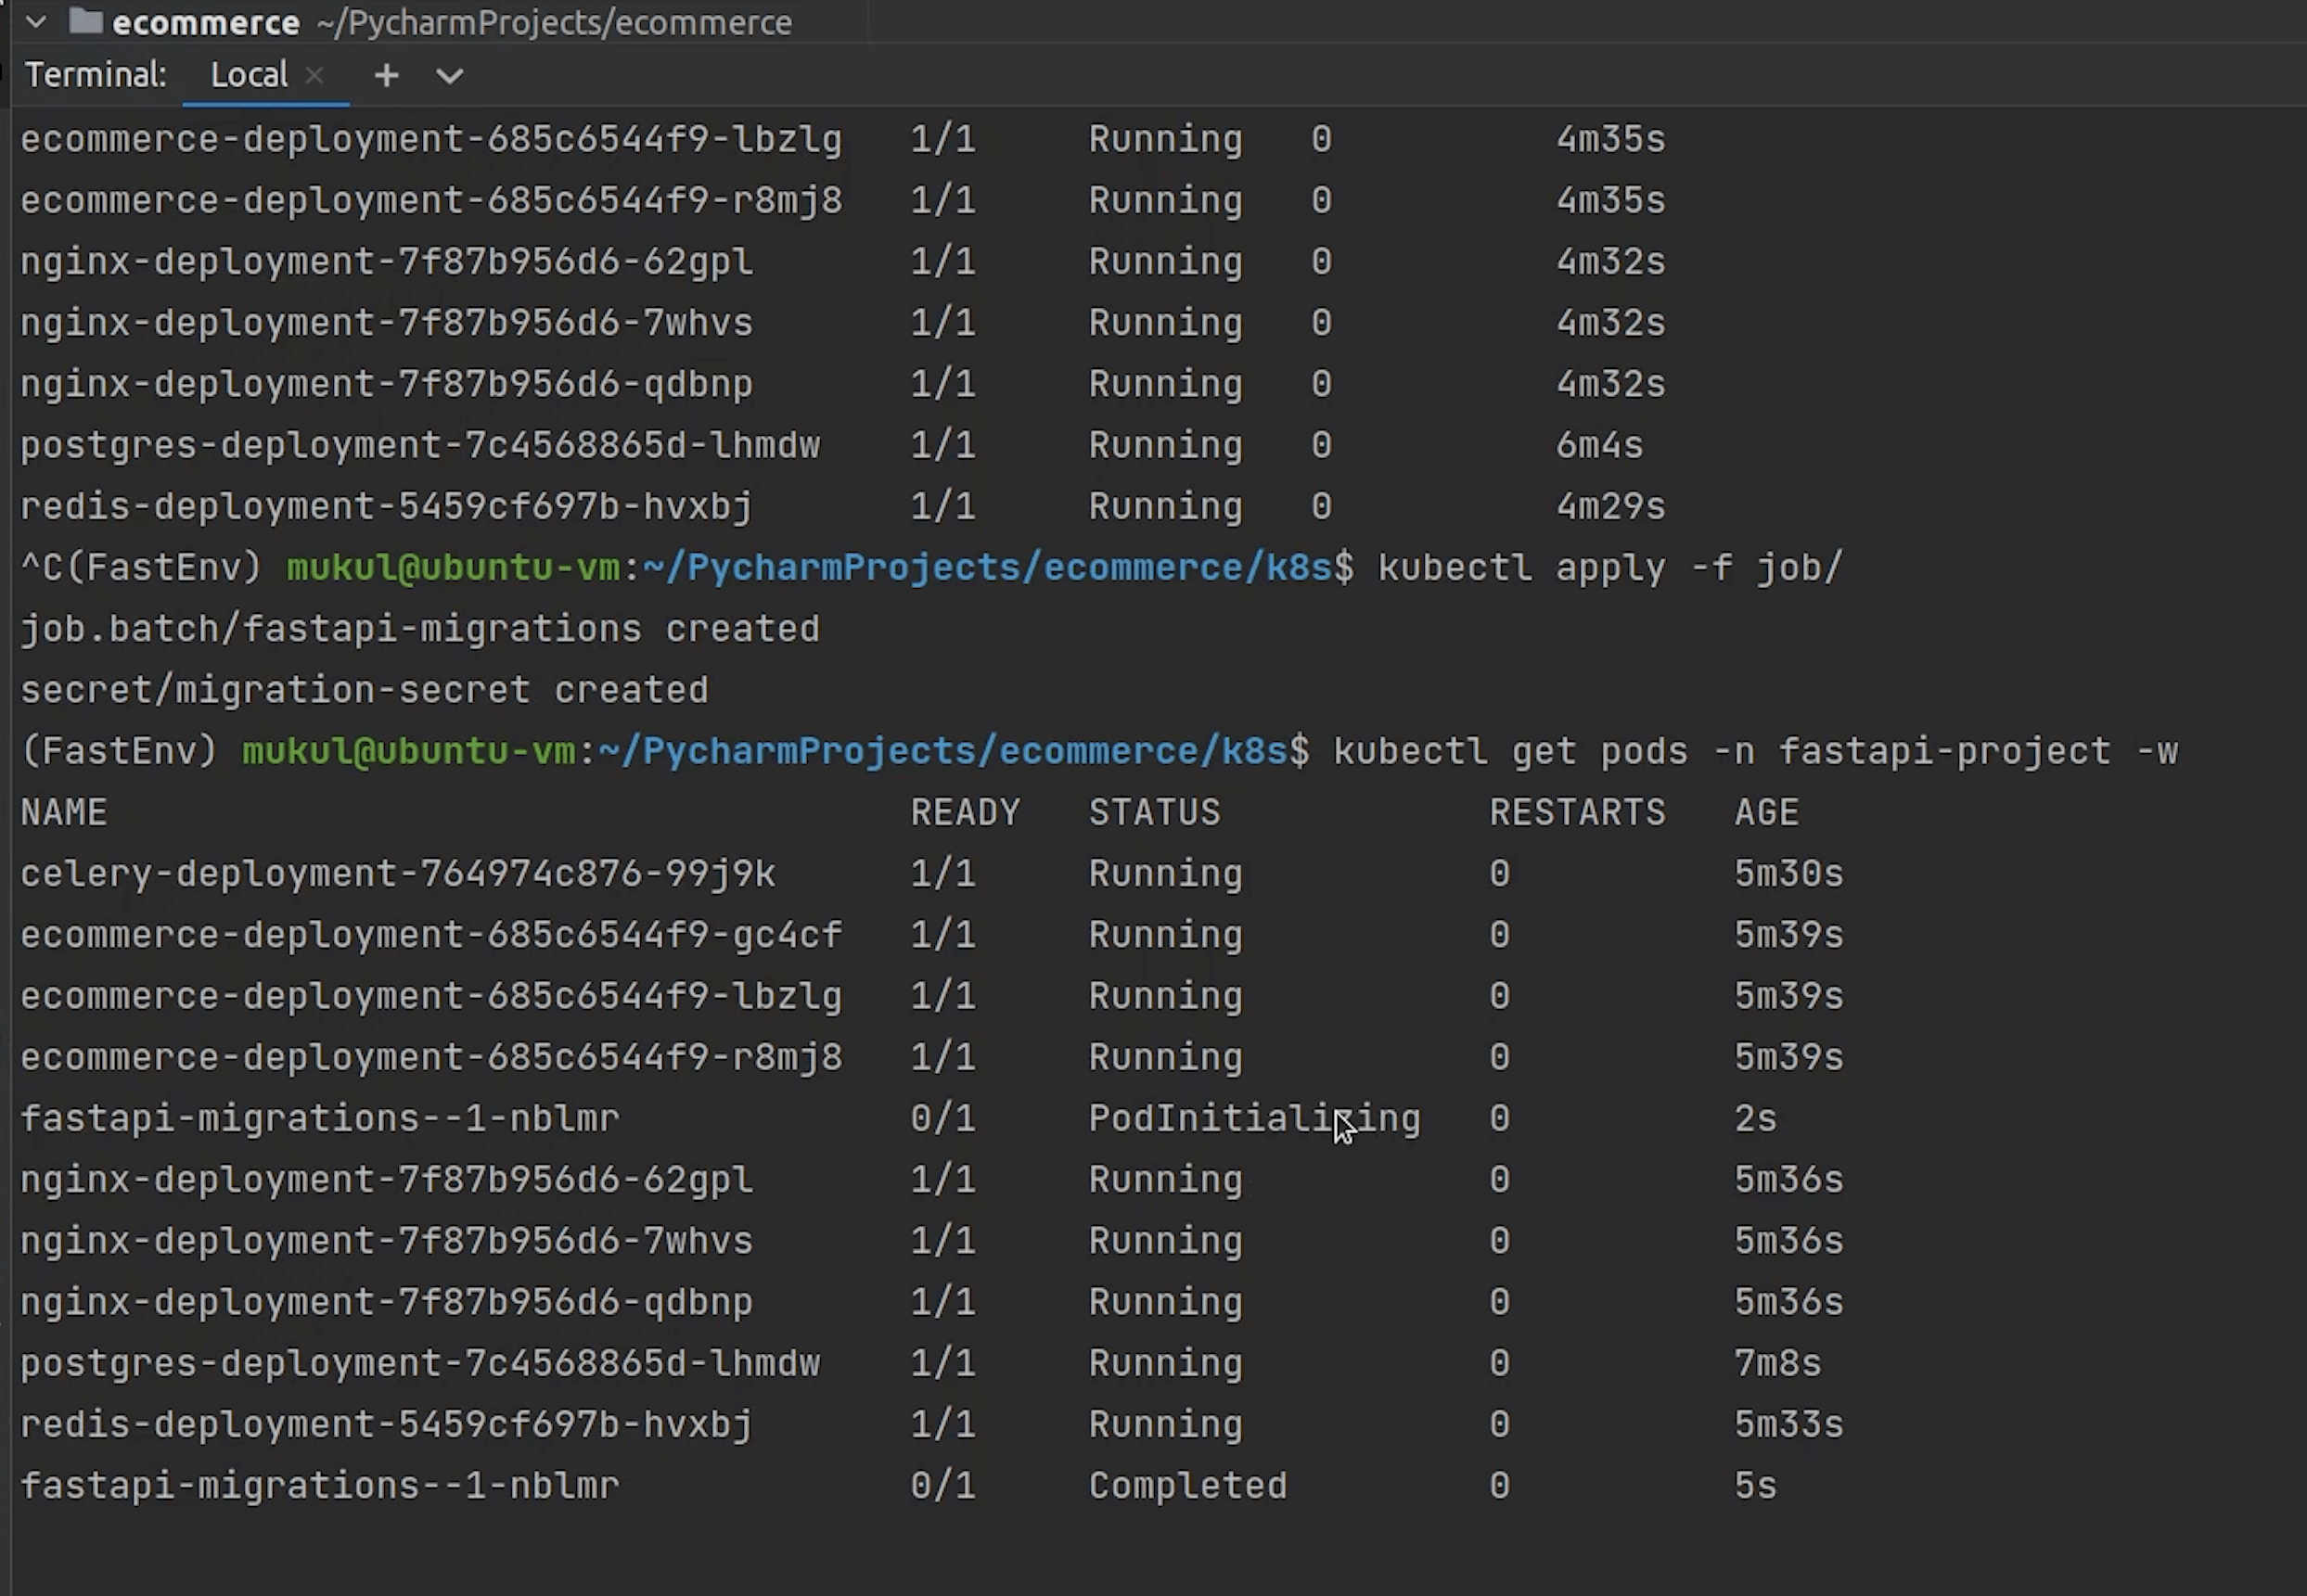The image size is (2307, 1596).
Task: Open a new terminal session with plus
Action: 386,75
